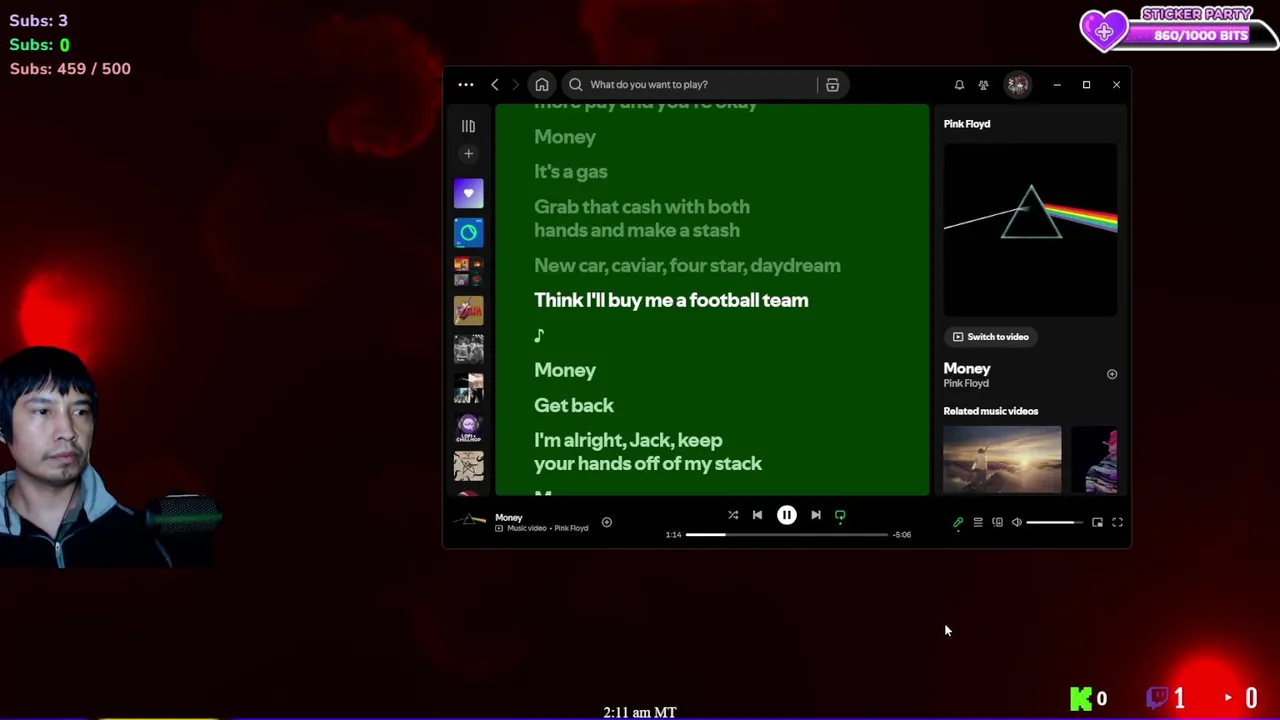Skip to next track
This screenshot has height=720, width=1280.
pyautogui.click(x=816, y=515)
